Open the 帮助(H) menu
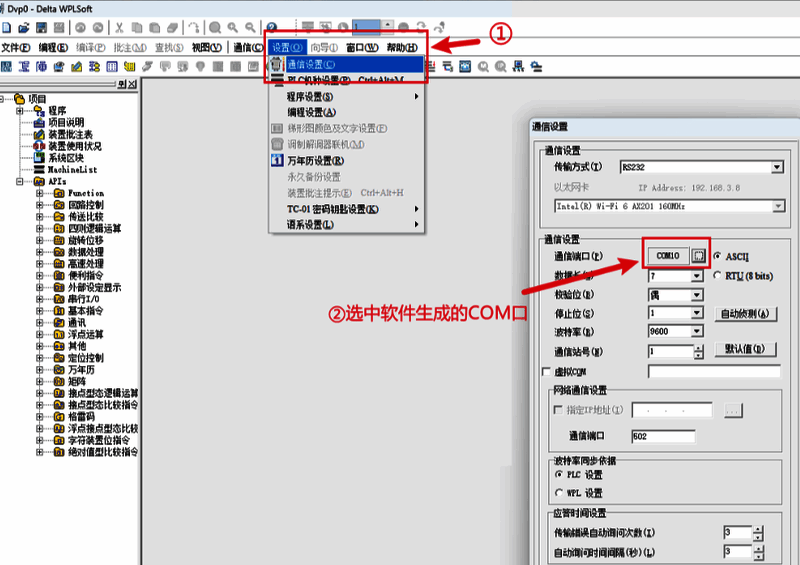The width and height of the screenshot is (800, 565). 402,47
